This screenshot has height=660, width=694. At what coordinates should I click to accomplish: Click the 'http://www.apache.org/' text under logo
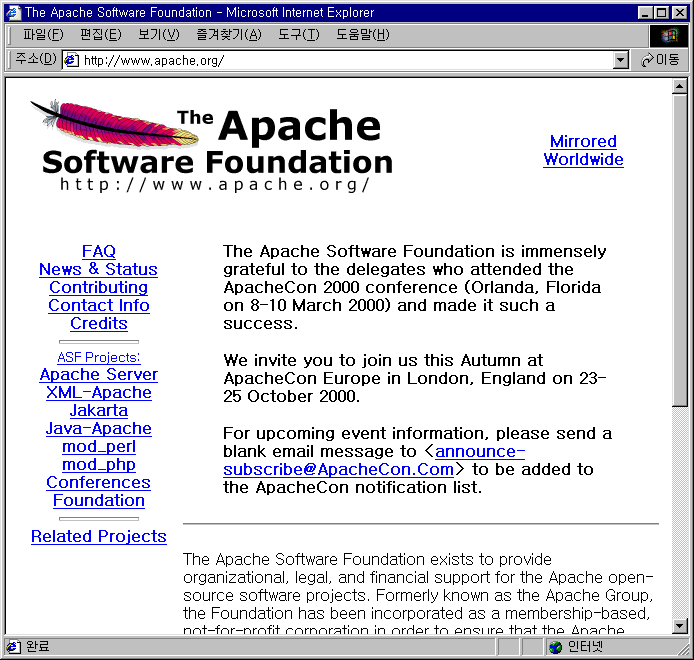(x=215, y=185)
